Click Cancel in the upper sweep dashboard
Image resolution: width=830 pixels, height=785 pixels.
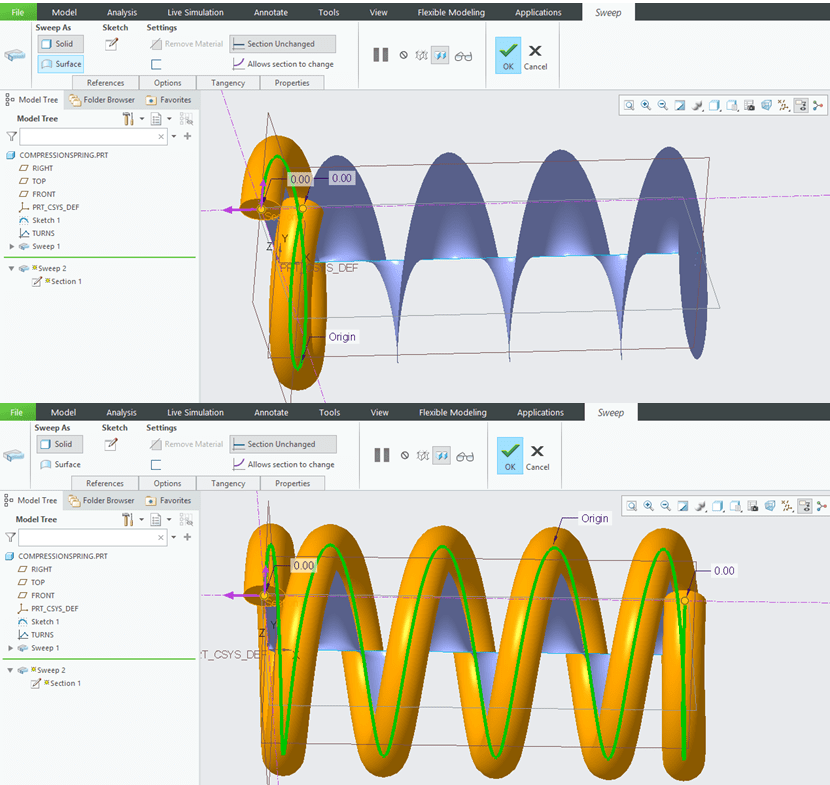pyautogui.click(x=536, y=55)
